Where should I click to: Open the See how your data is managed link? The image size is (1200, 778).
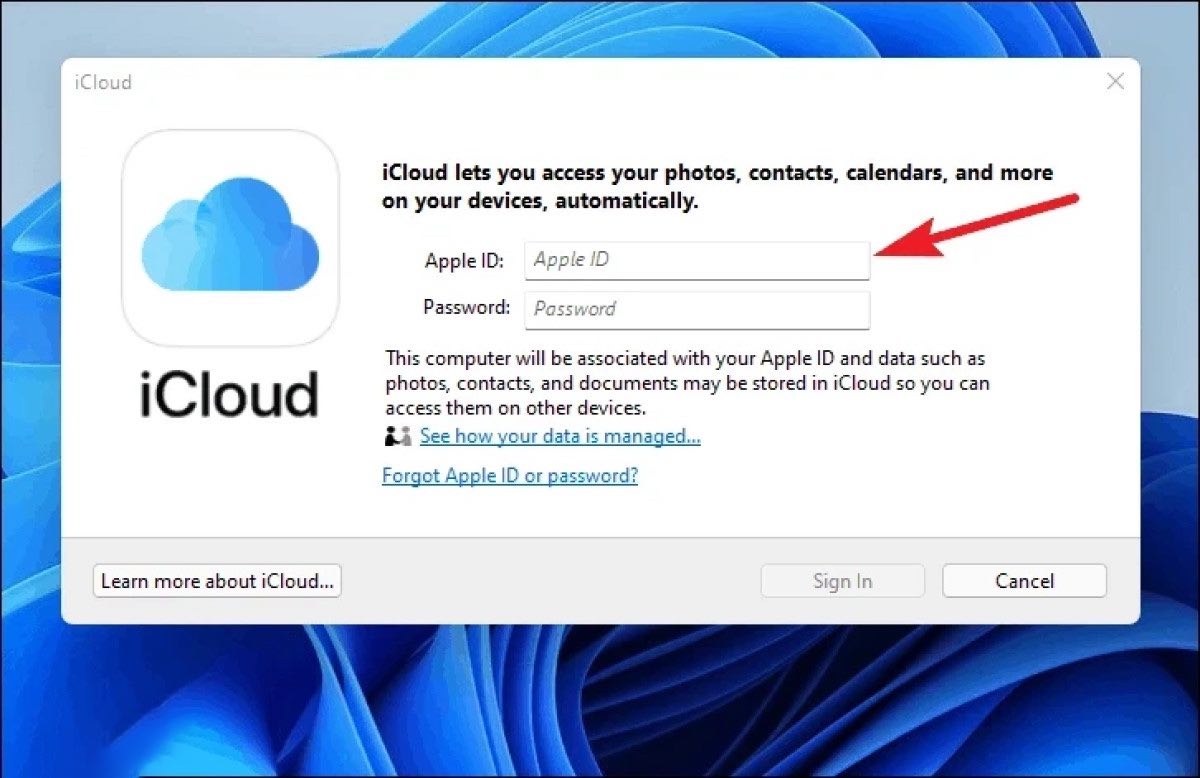560,436
